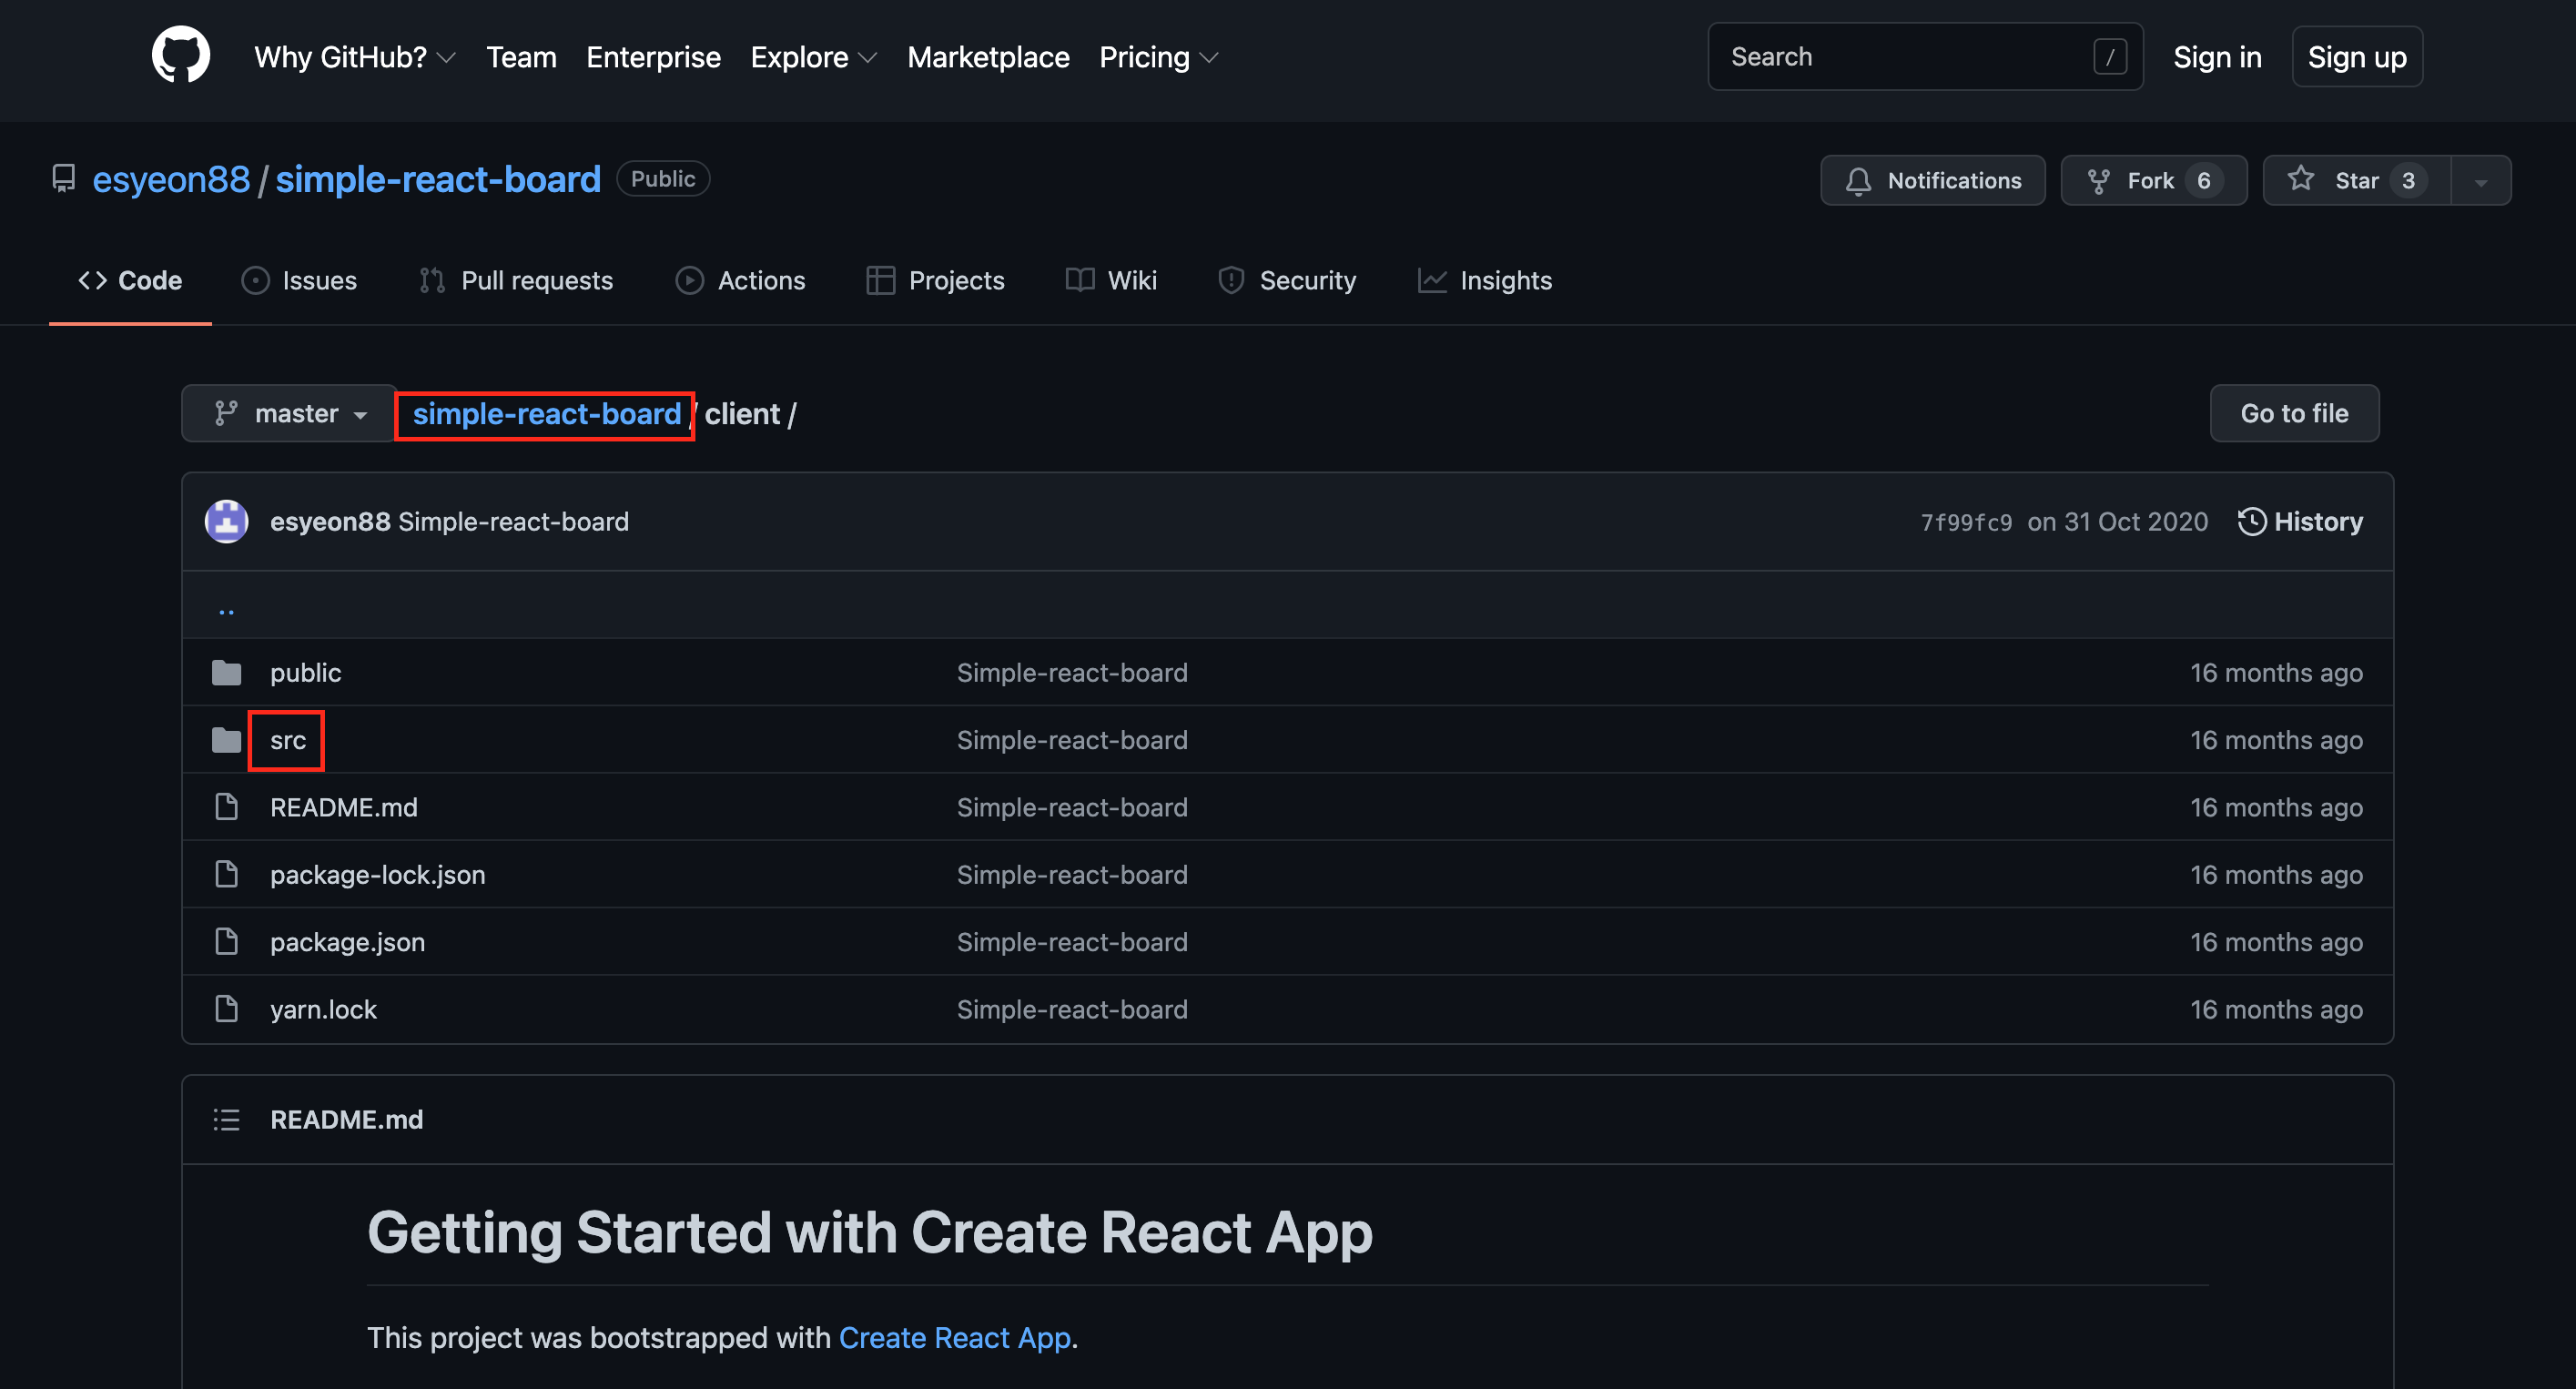Expand the Why GitHub? menu
The width and height of the screenshot is (2576, 1389).
tap(354, 57)
